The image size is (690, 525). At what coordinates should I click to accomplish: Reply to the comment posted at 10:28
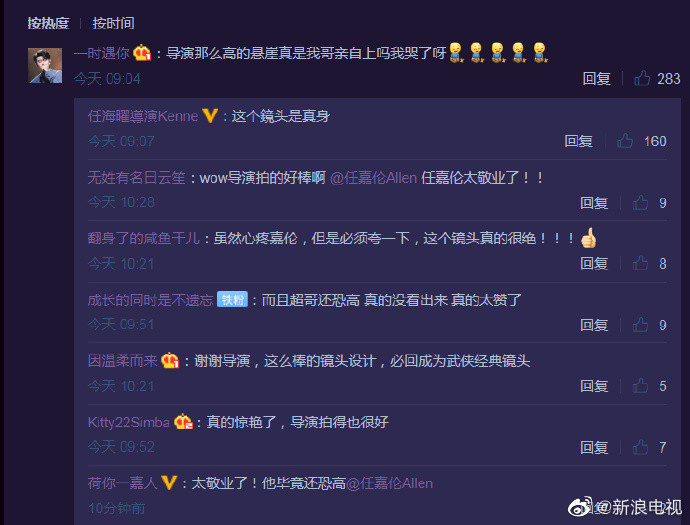pyautogui.click(x=594, y=203)
